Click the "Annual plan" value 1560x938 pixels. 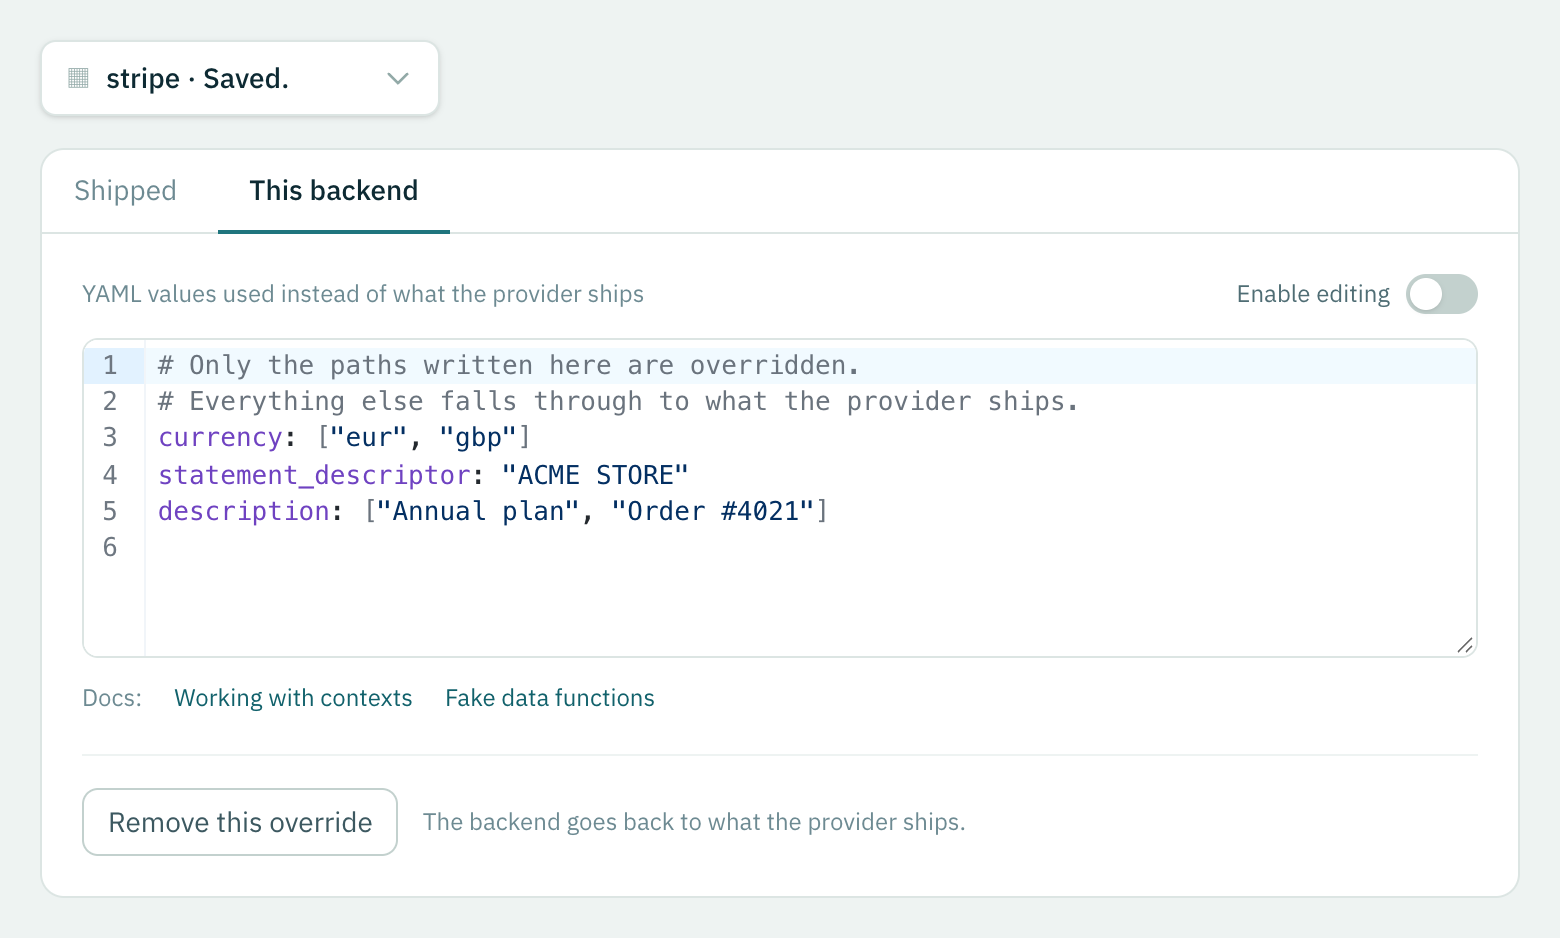point(478,511)
